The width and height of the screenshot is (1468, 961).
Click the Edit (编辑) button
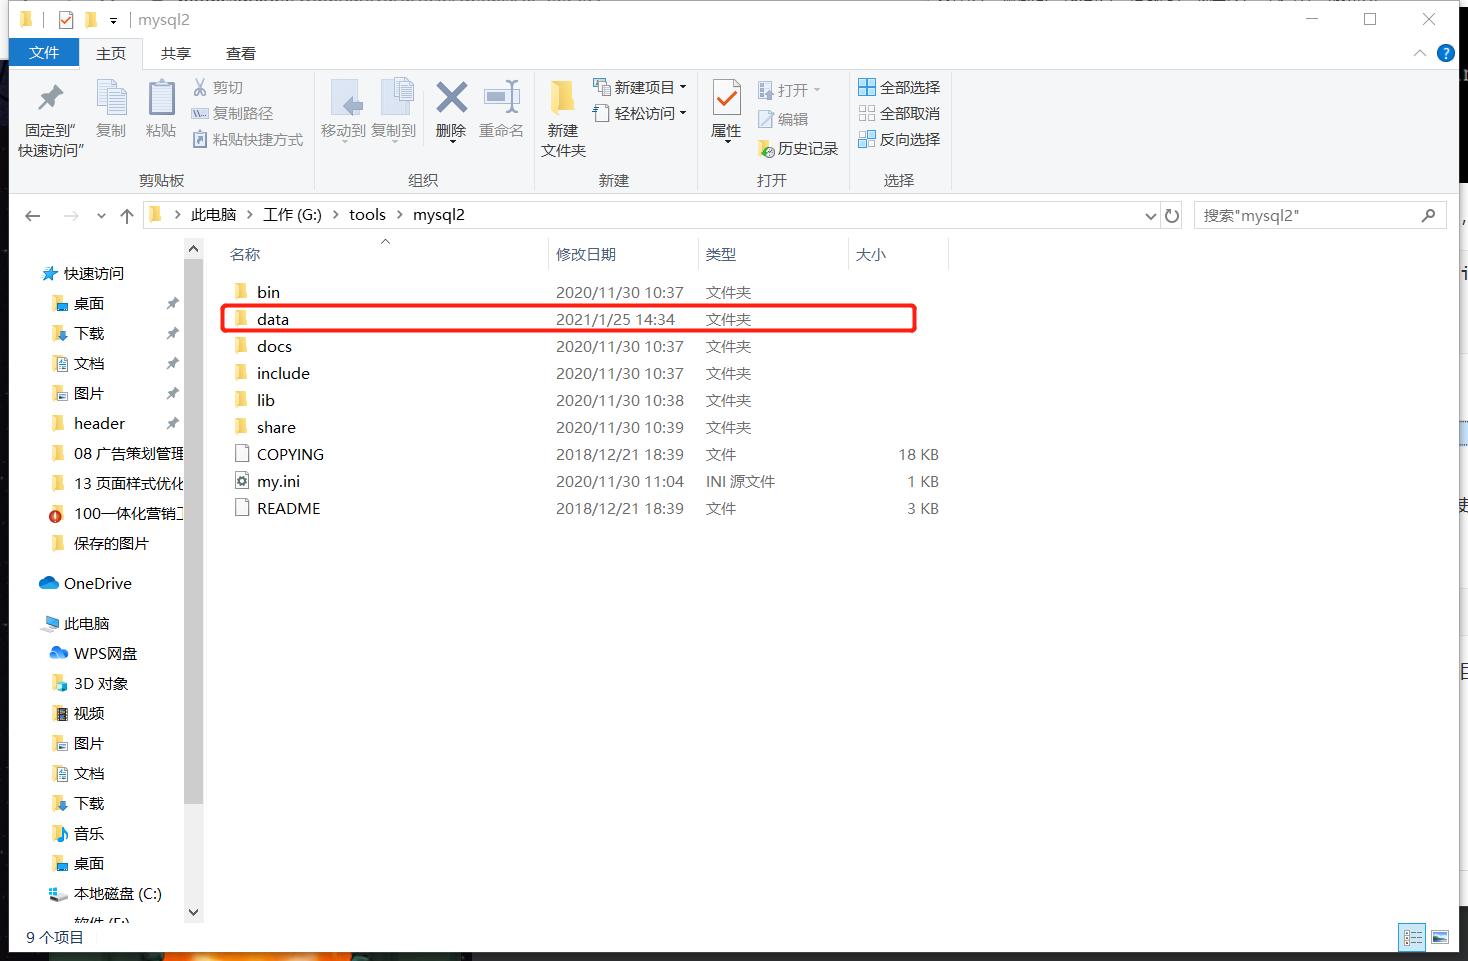[783, 119]
